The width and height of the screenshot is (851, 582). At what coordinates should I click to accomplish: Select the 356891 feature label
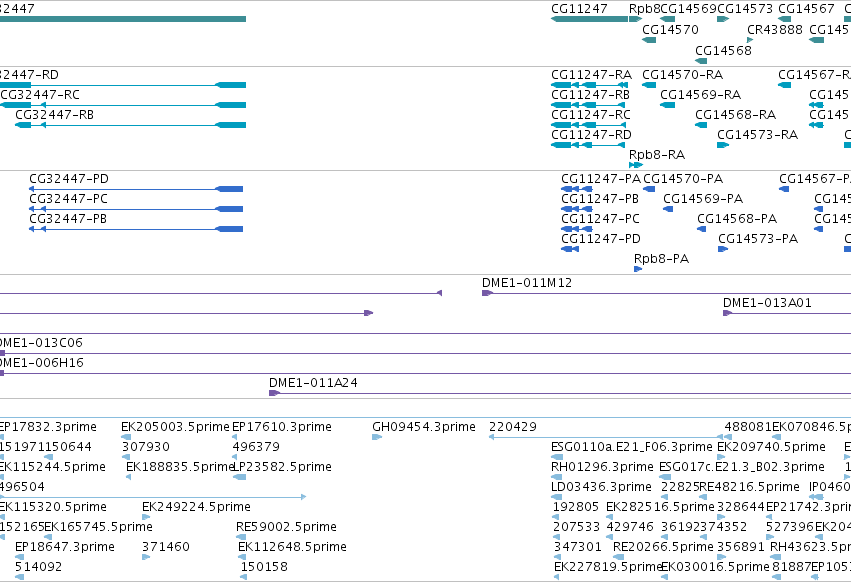point(741,547)
